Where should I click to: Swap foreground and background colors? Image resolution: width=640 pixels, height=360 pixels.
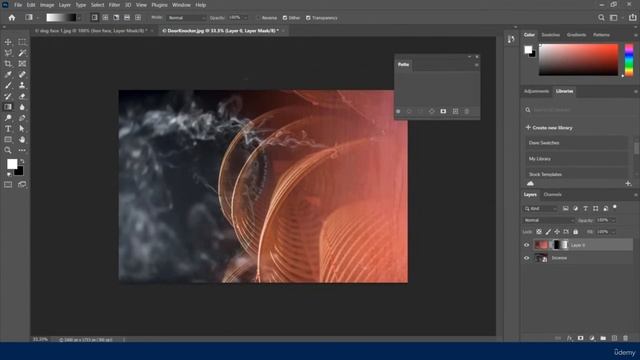pos(22,162)
